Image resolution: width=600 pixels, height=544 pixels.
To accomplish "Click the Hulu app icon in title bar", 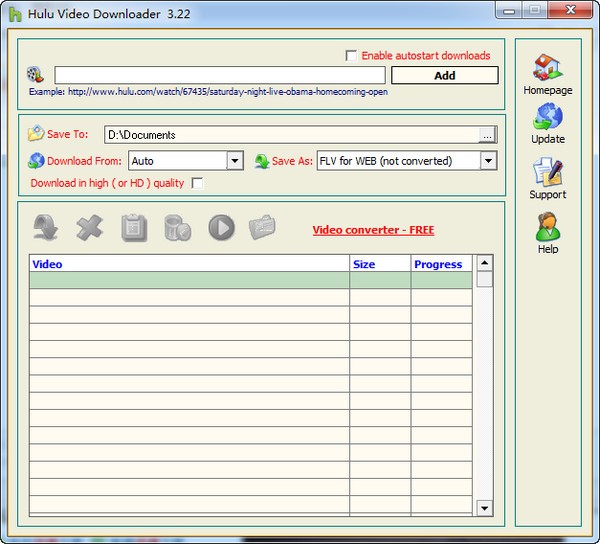I will [x=15, y=14].
